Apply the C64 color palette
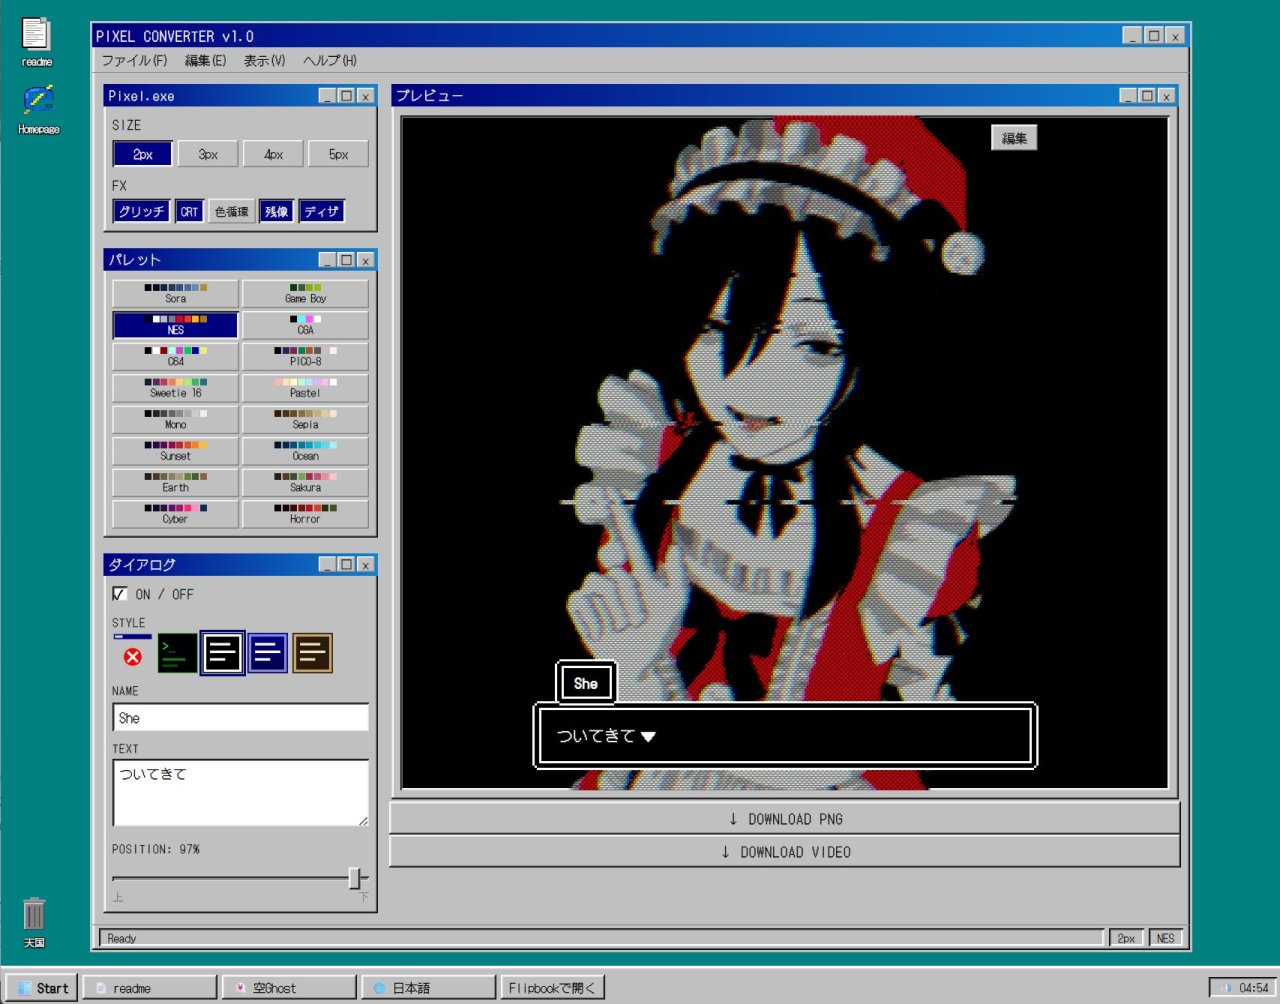1280x1004 pixels. point(175,357)
